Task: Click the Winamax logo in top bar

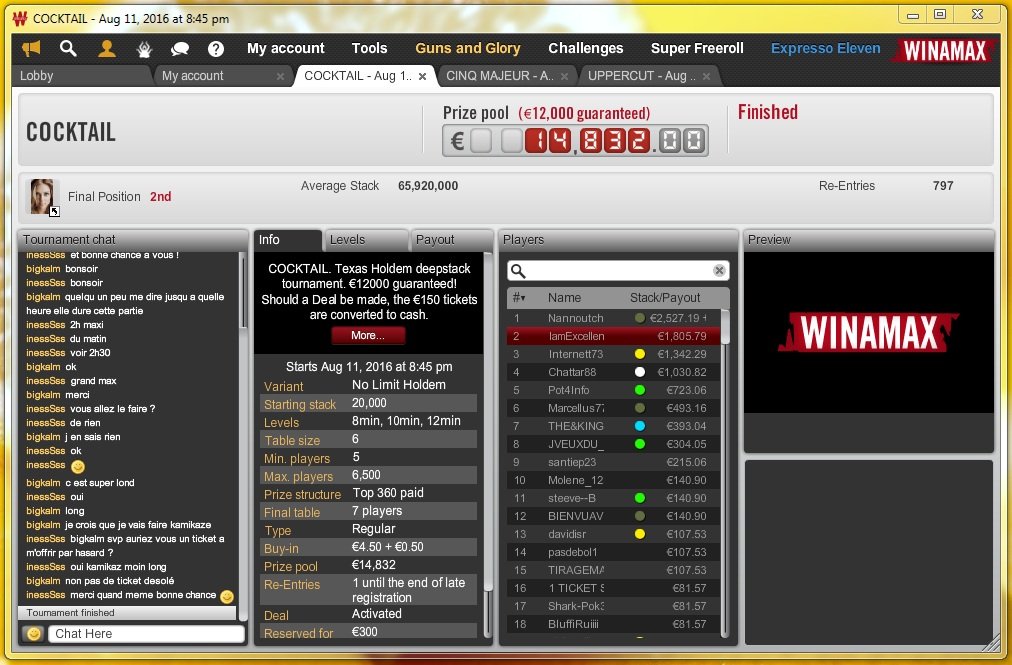Action: point(944,50)
